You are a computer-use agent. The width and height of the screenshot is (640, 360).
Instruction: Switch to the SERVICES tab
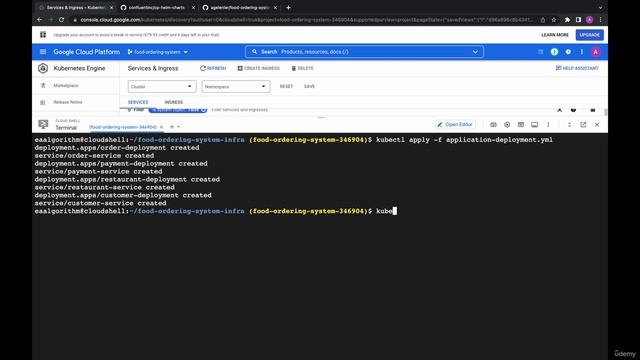tap(138, 102)
